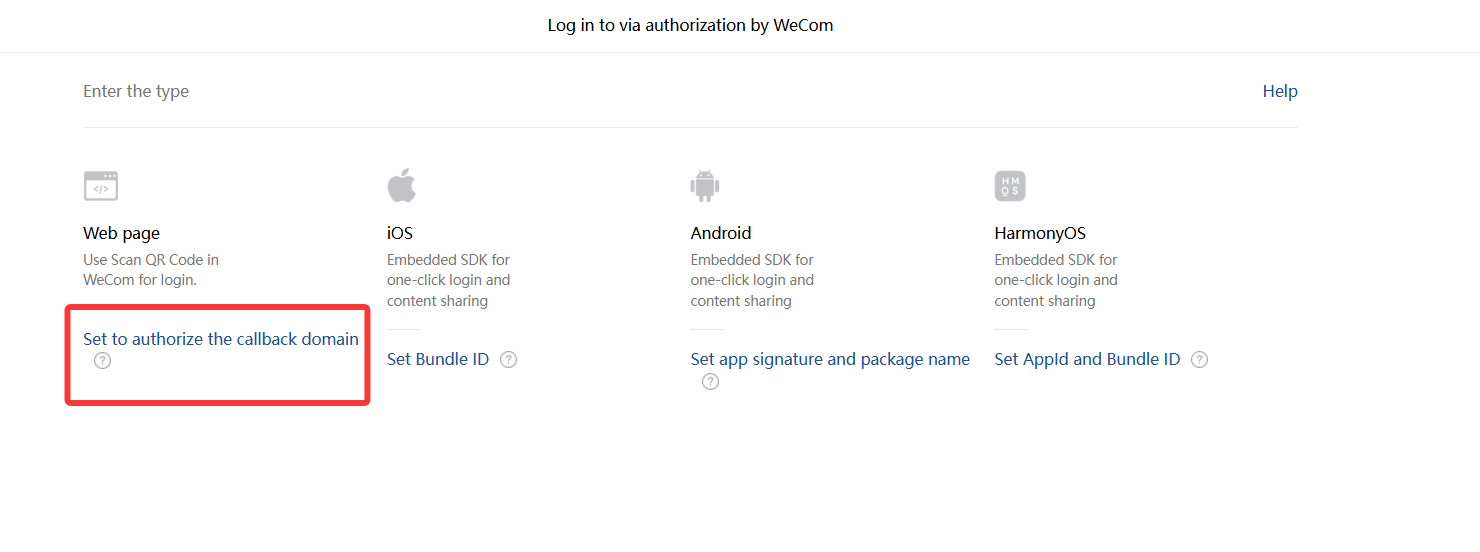Open Set app signature and package name
This screenshot has height=552, width=1480.
(x=830, y=359)
